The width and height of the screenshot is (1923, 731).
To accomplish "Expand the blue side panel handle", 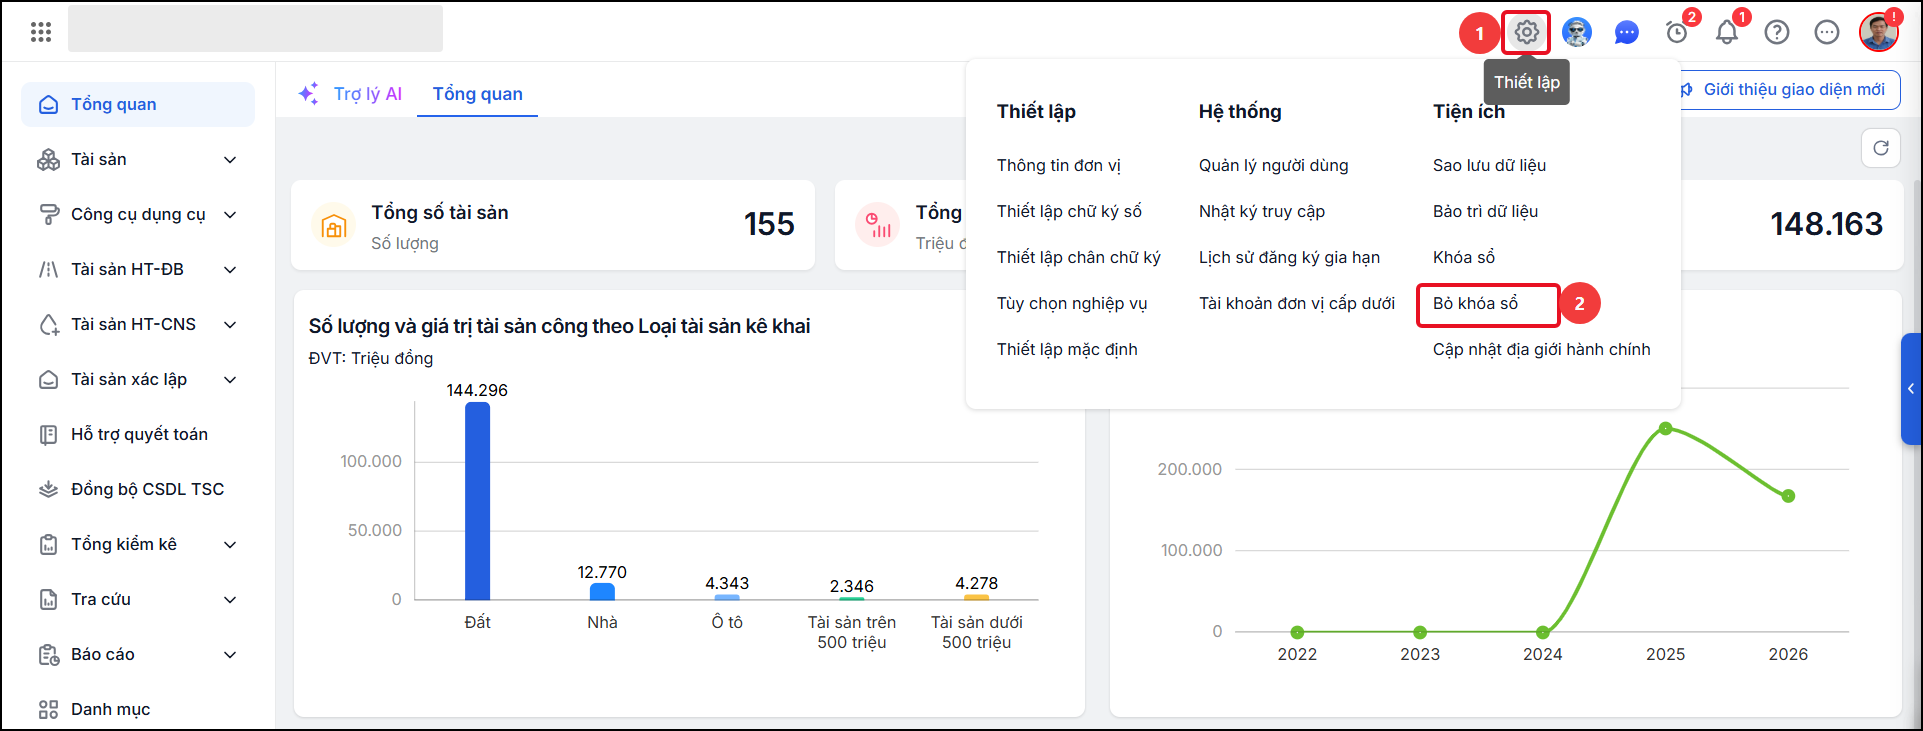I will (1911, 389).
